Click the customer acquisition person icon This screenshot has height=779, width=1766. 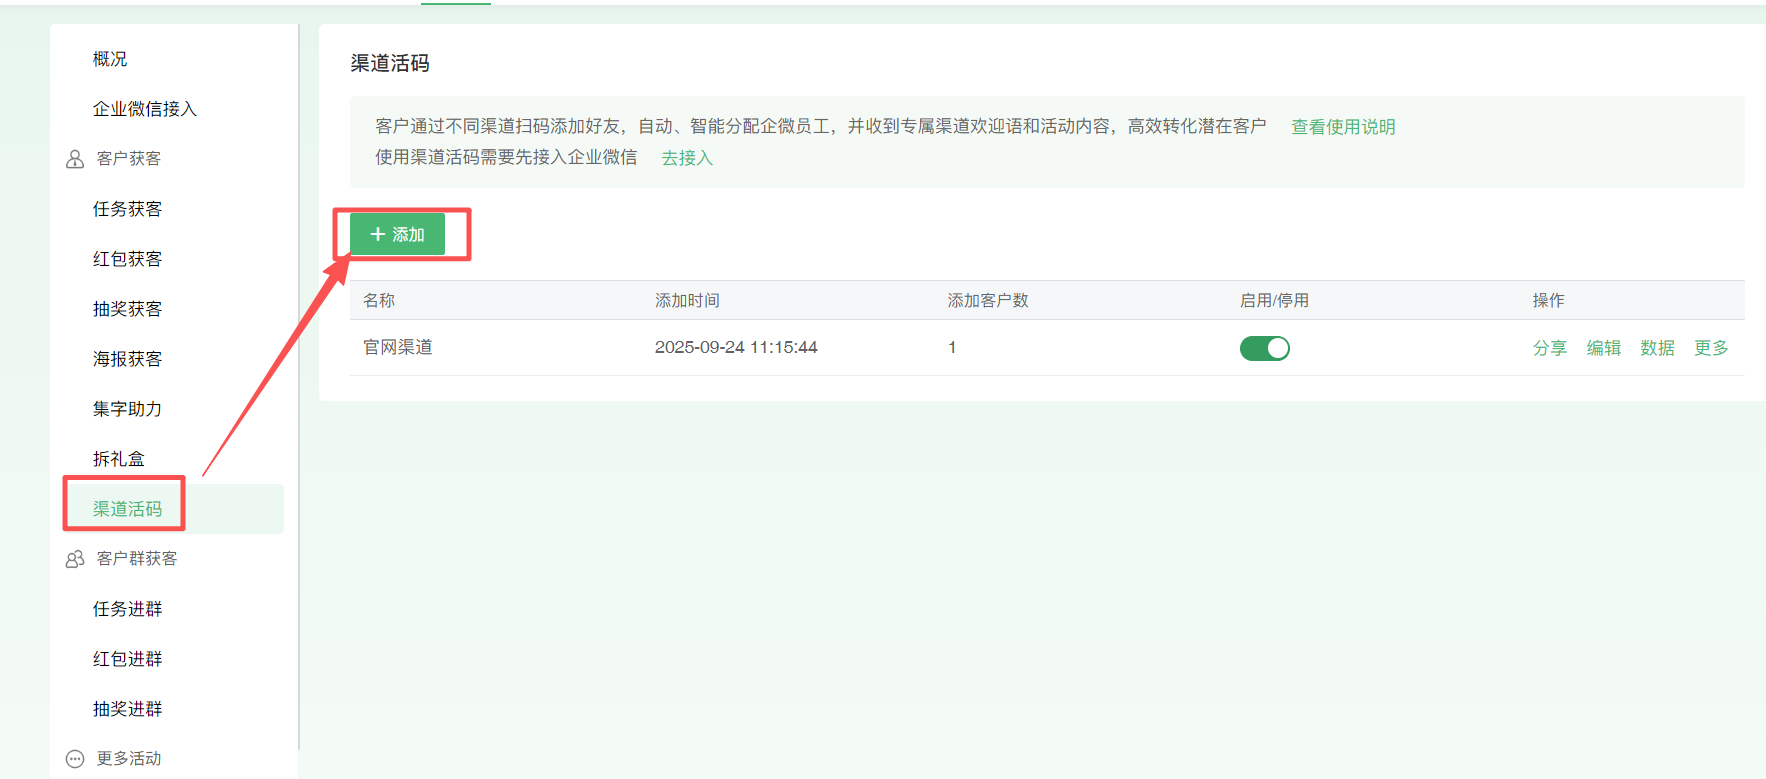[x=75, y=159]
